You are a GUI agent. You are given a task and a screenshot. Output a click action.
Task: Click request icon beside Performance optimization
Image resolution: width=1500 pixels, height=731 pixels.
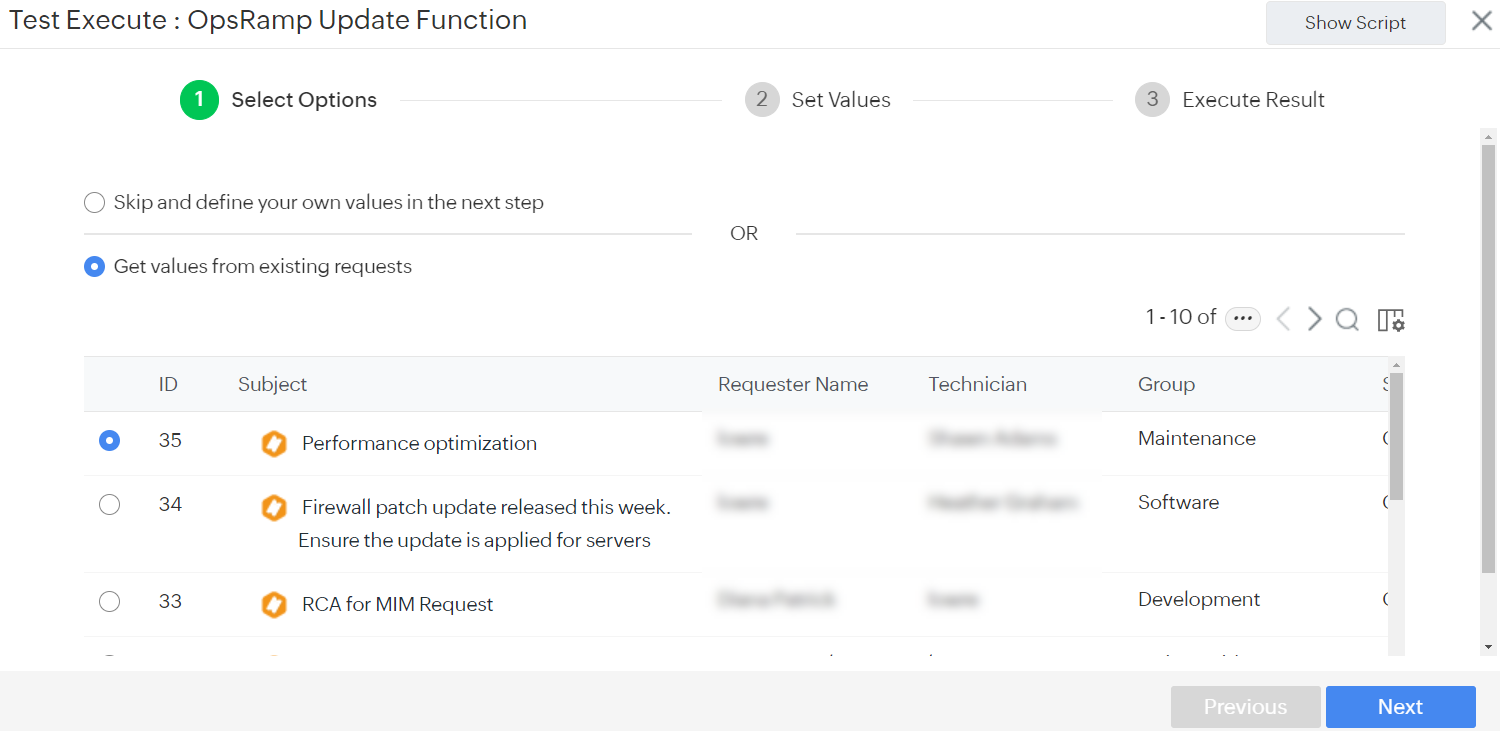pyautogui.click(x=274, y=444)
